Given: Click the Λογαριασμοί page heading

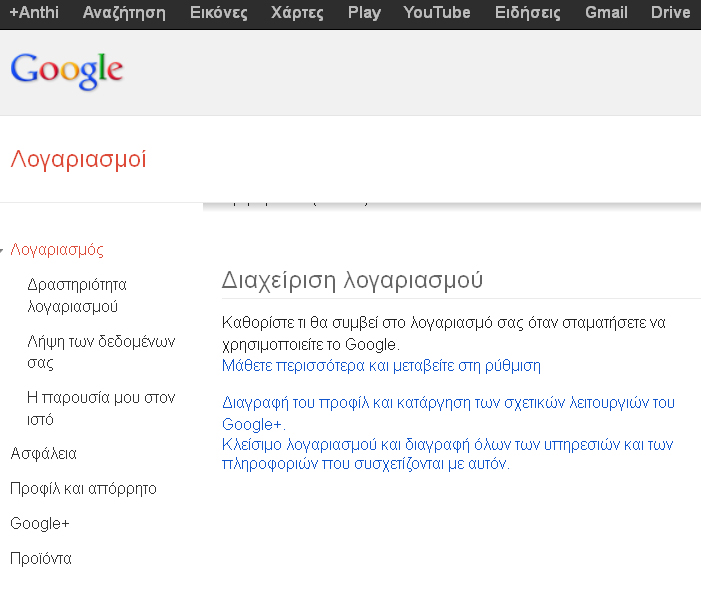Looking at the screenshot, I should tap(78, 159).
